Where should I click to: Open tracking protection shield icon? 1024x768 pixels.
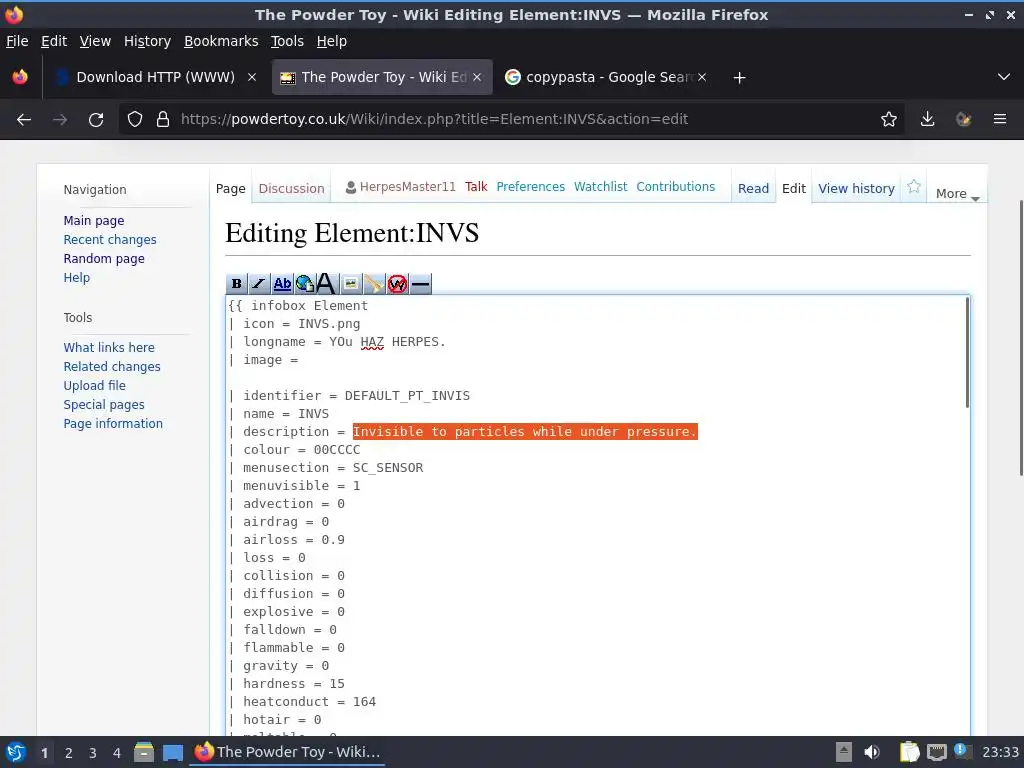click(x=135, y=120)
